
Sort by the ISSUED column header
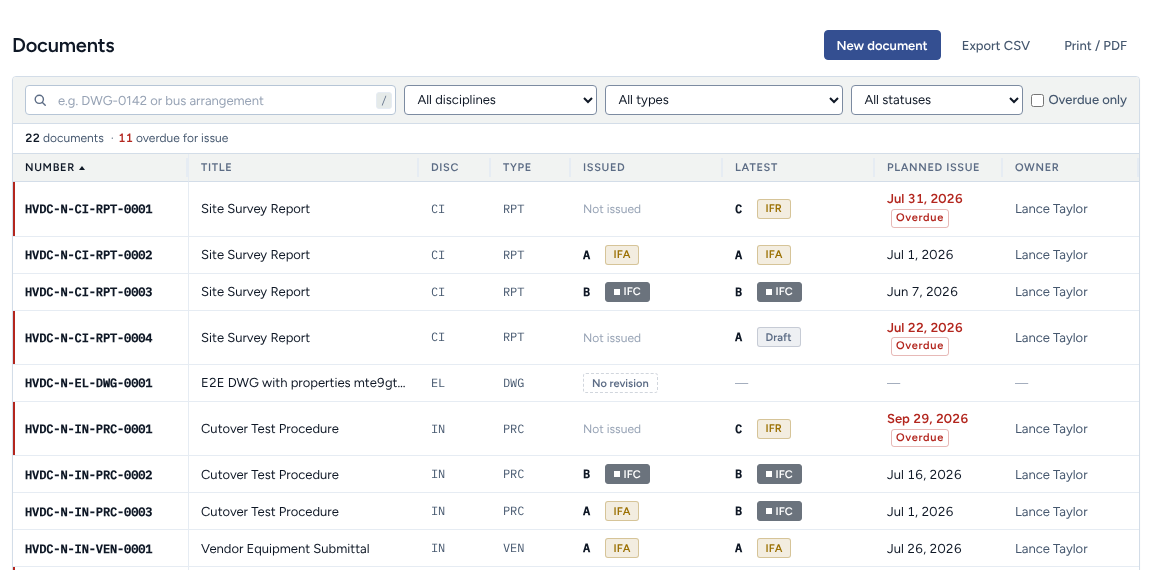pyautogui.click(x=604, y=167)
